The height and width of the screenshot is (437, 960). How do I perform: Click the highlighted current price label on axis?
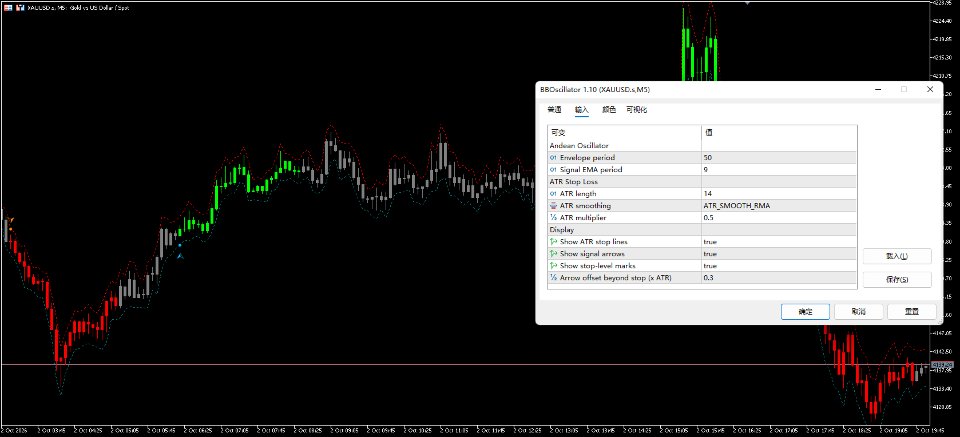[x=943, y=365]
